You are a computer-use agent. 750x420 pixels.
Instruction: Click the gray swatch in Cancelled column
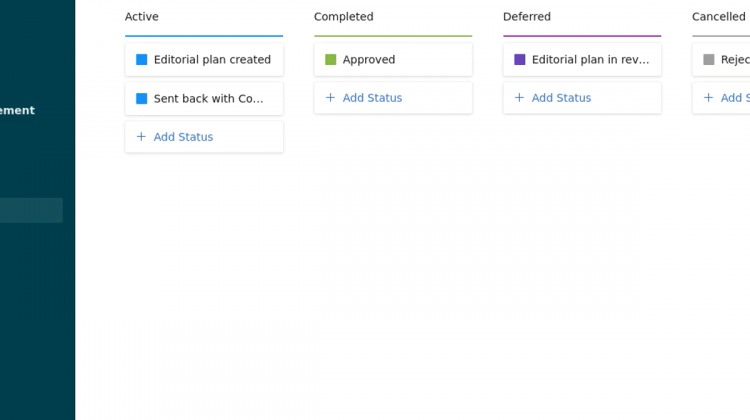coord(709,60)
